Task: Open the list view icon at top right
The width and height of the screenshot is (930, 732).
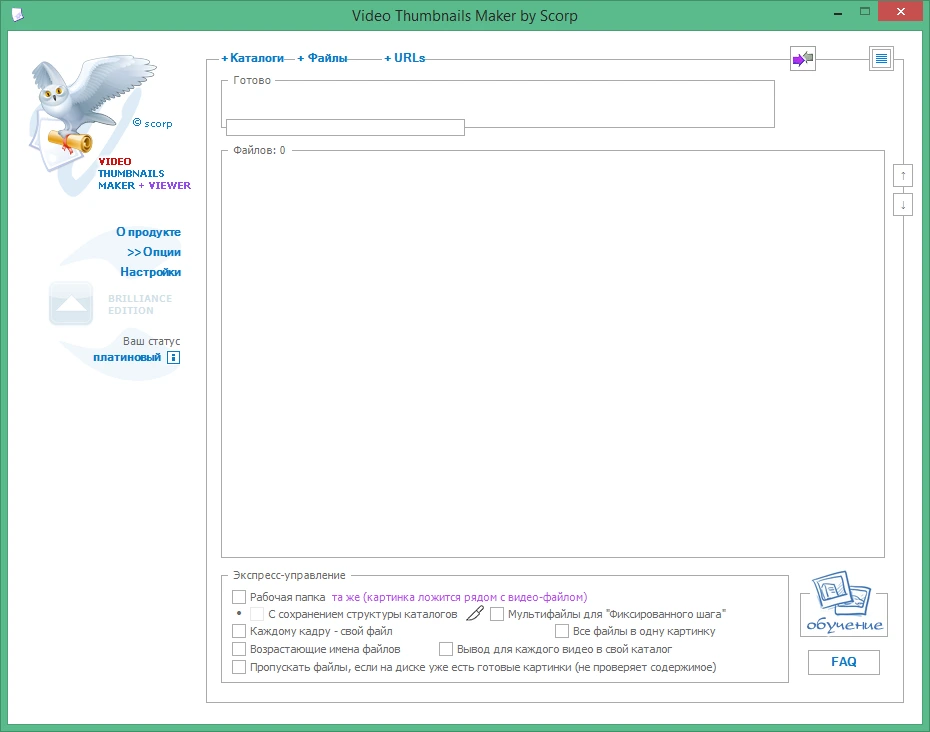Action: pos(881,58)
